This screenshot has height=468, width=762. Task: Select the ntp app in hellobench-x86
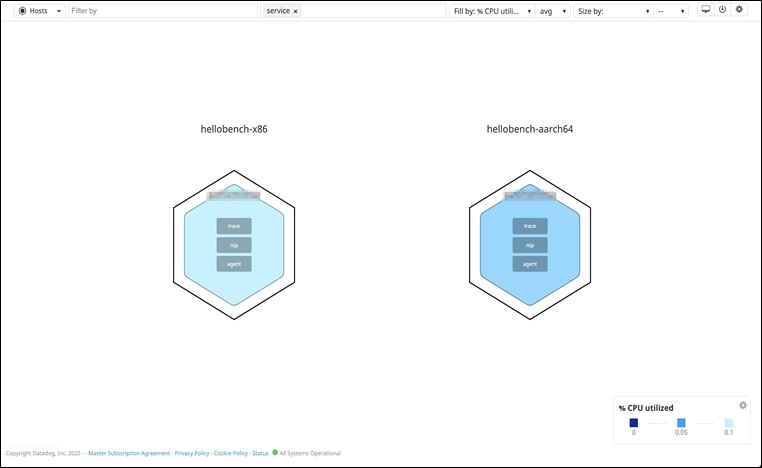[234, 245]
